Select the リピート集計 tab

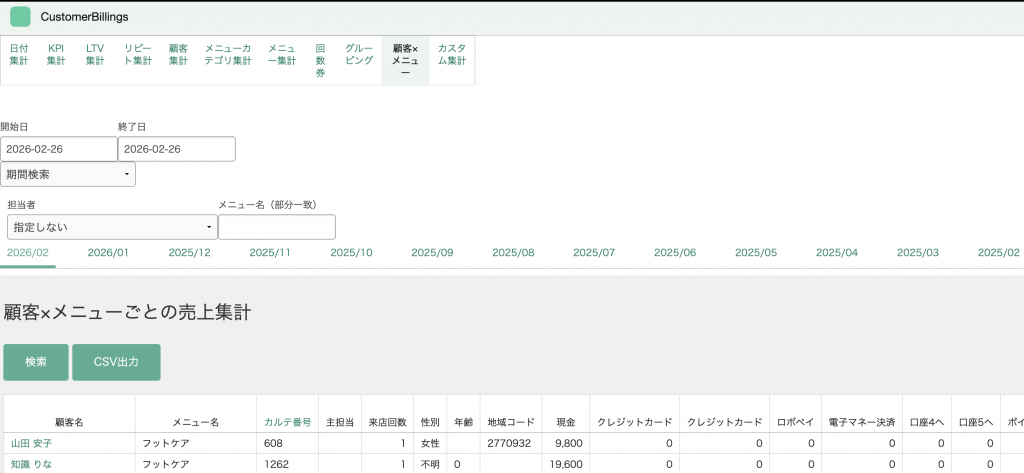(x=138, y=54)
